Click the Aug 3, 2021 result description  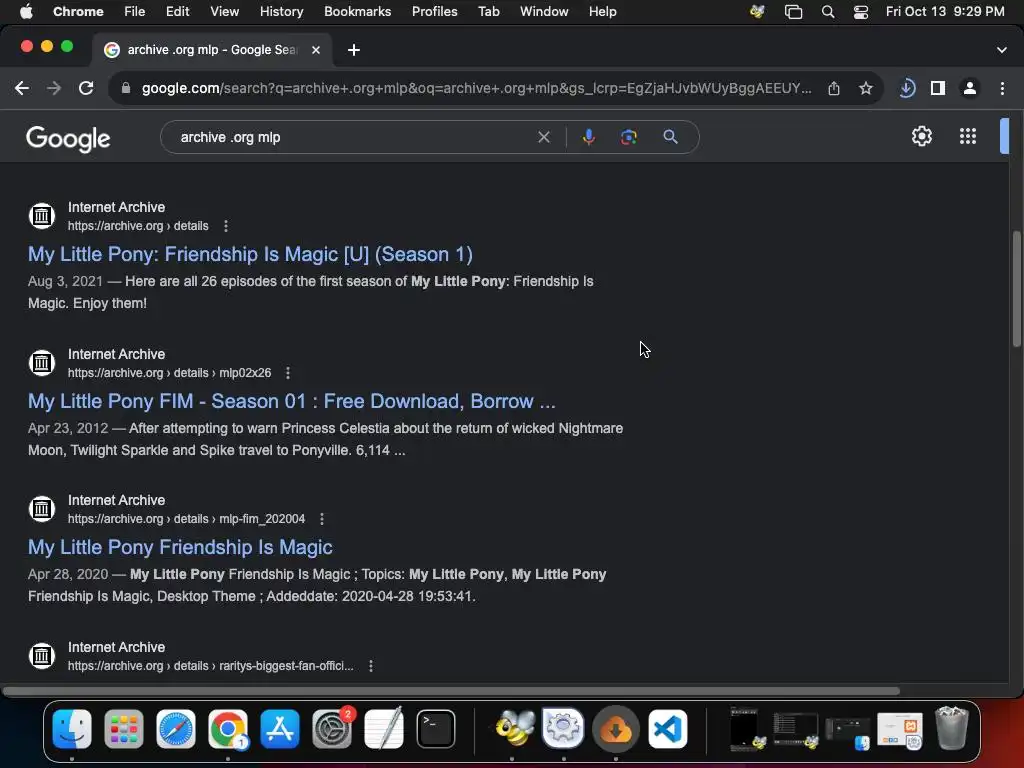coord(311,292)
